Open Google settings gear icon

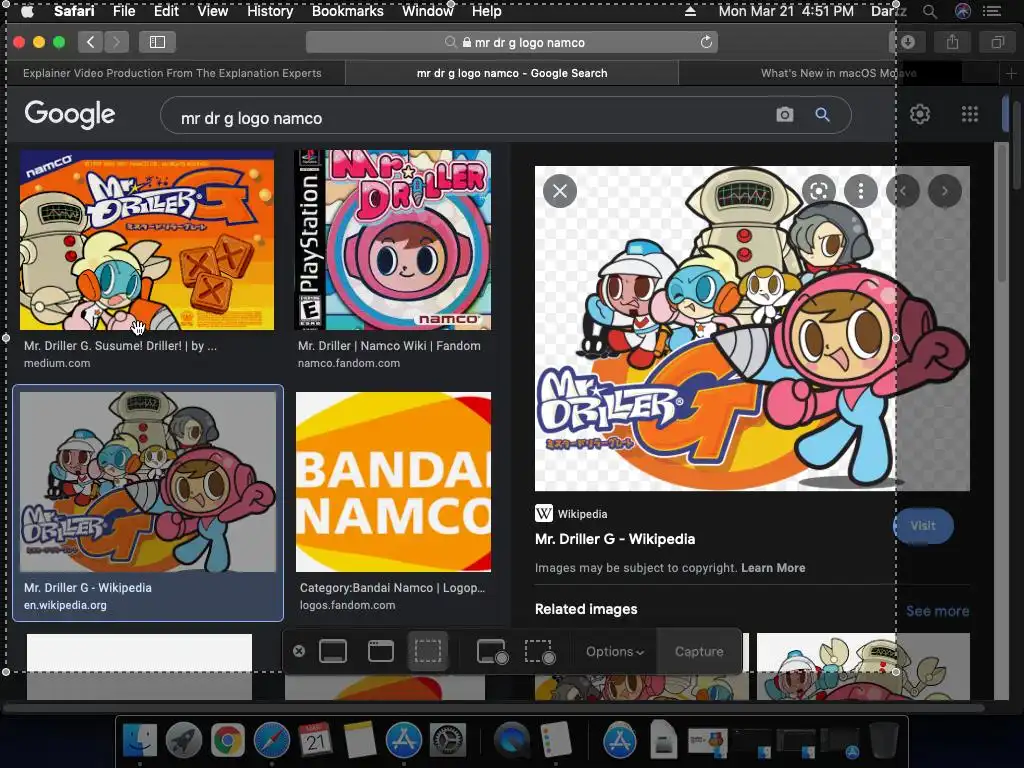tap(920, 114)
